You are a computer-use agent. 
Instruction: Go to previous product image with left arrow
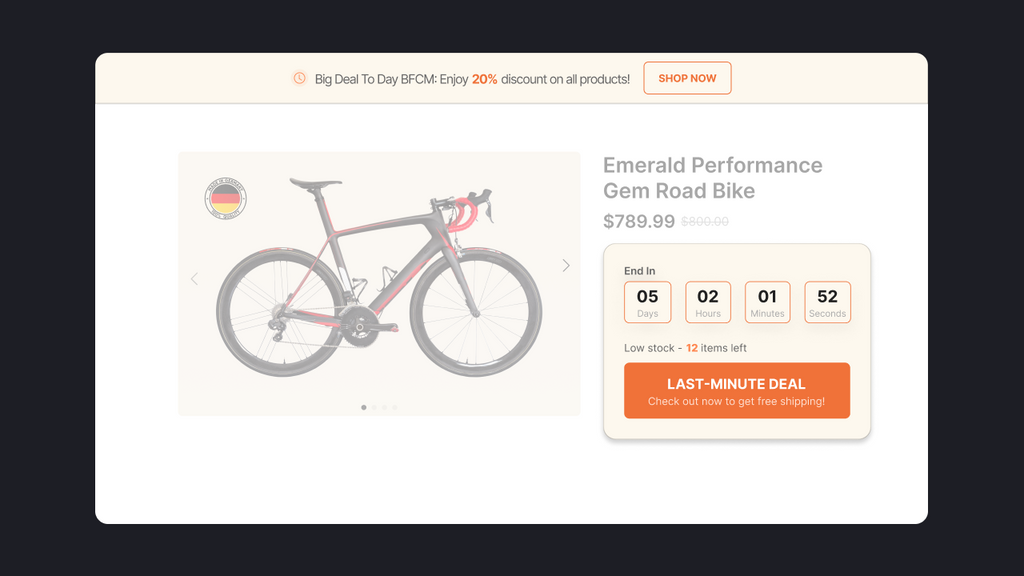click(194, 279)
